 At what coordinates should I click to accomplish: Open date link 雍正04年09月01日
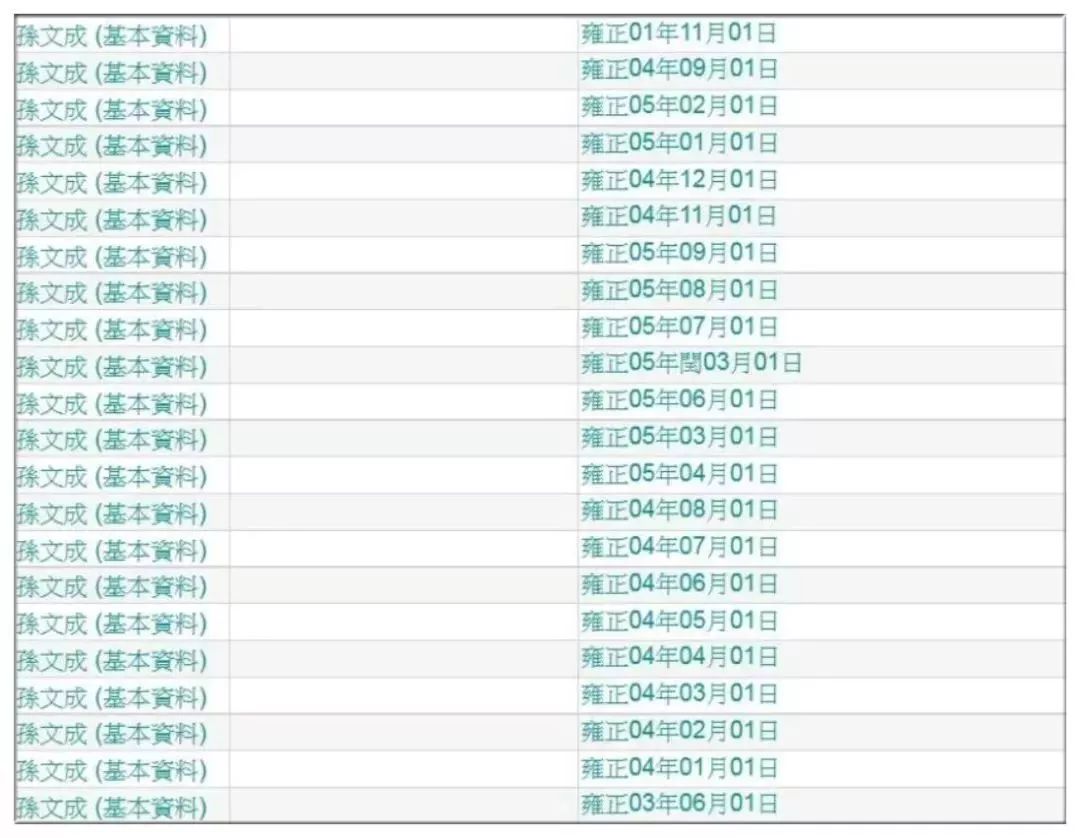click(679, 71)
